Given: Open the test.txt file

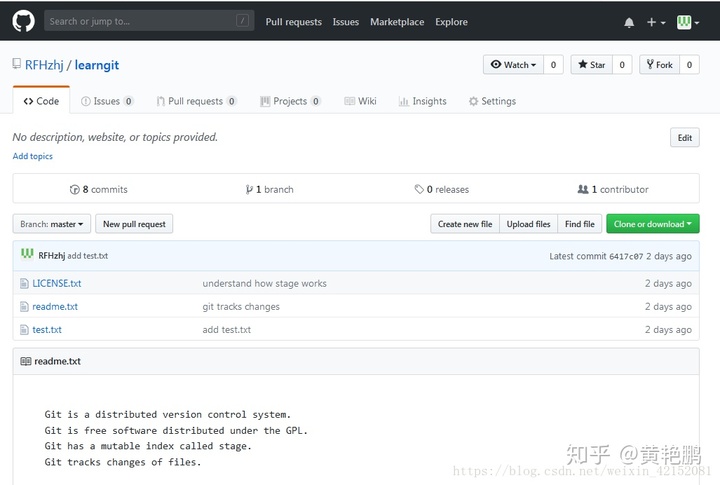Looking at the screenshot, I should pyautogui.click(x=47, y=329).
